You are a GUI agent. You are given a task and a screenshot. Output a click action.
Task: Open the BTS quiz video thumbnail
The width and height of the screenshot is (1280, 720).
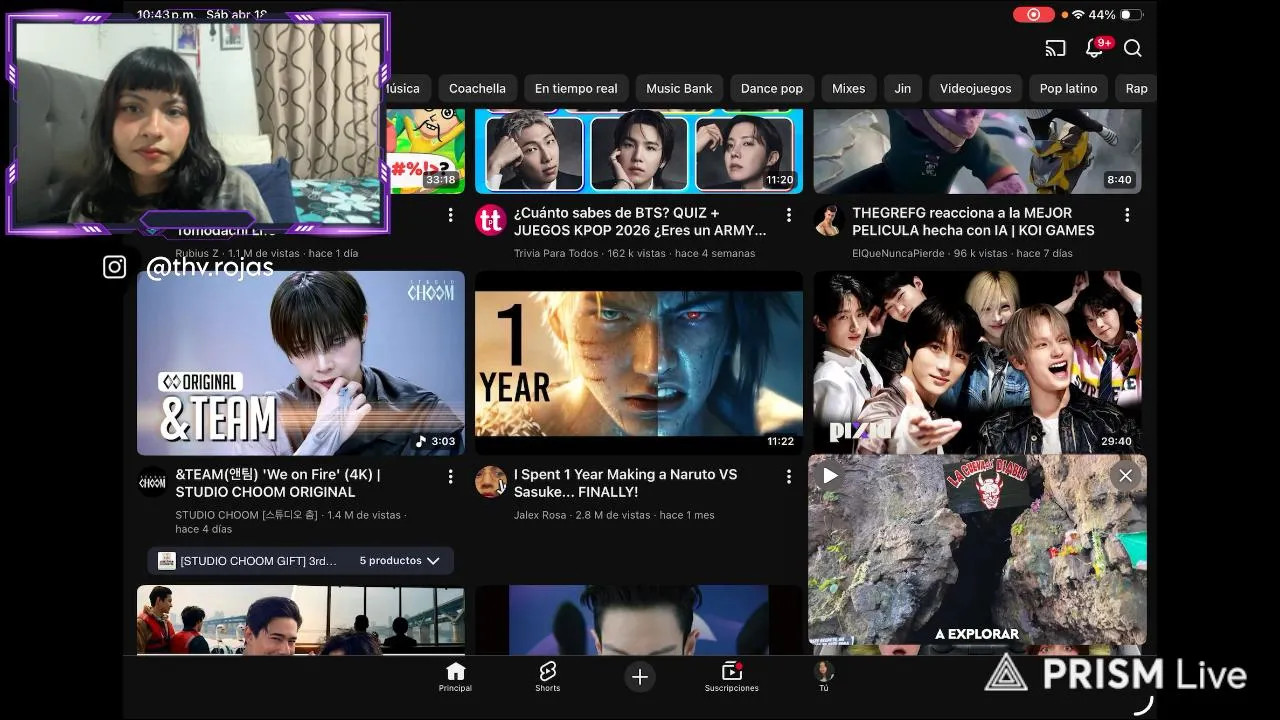coord(639,151)
